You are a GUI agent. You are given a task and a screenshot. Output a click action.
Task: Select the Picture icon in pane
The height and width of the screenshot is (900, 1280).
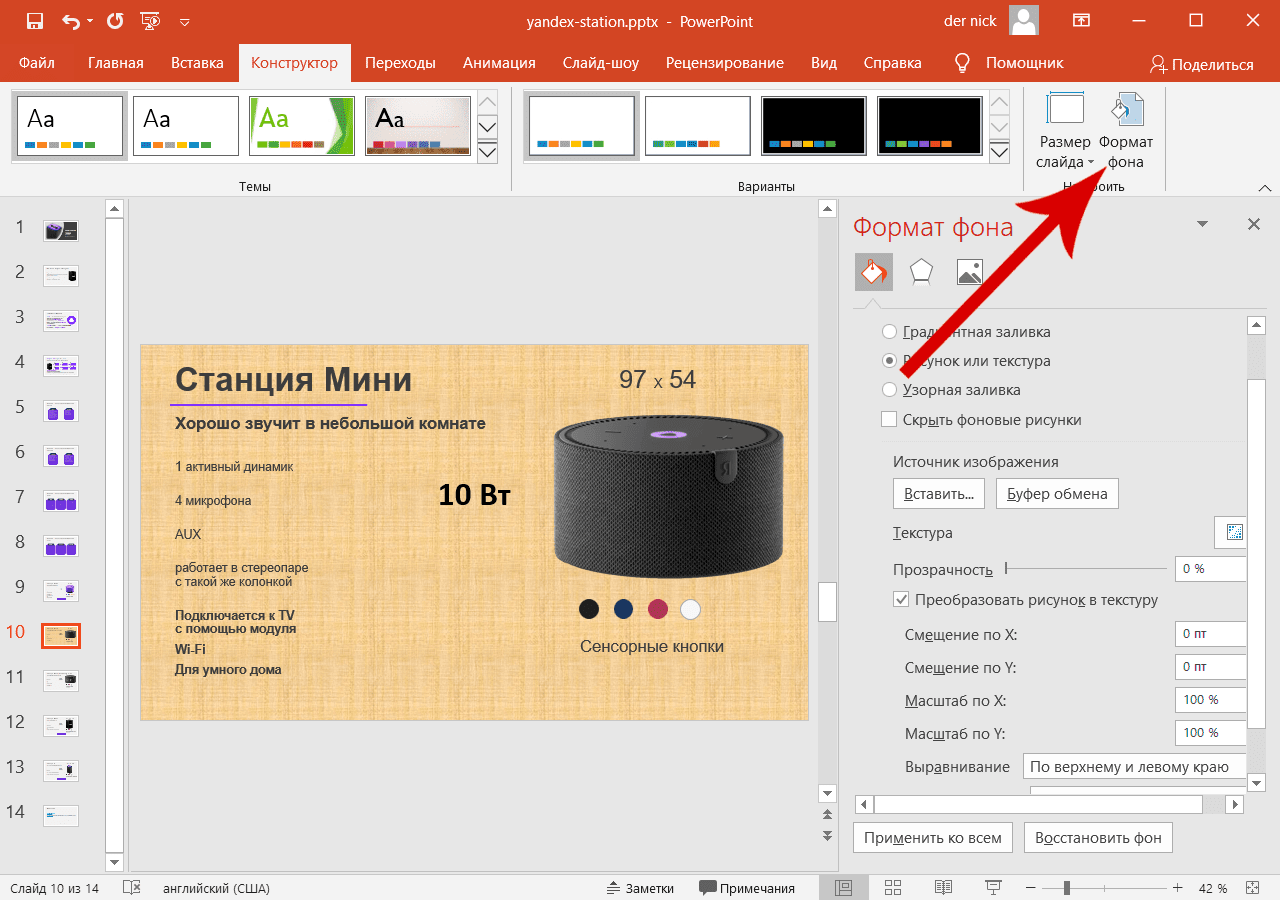pyautogui.click(x=969, y=272)
